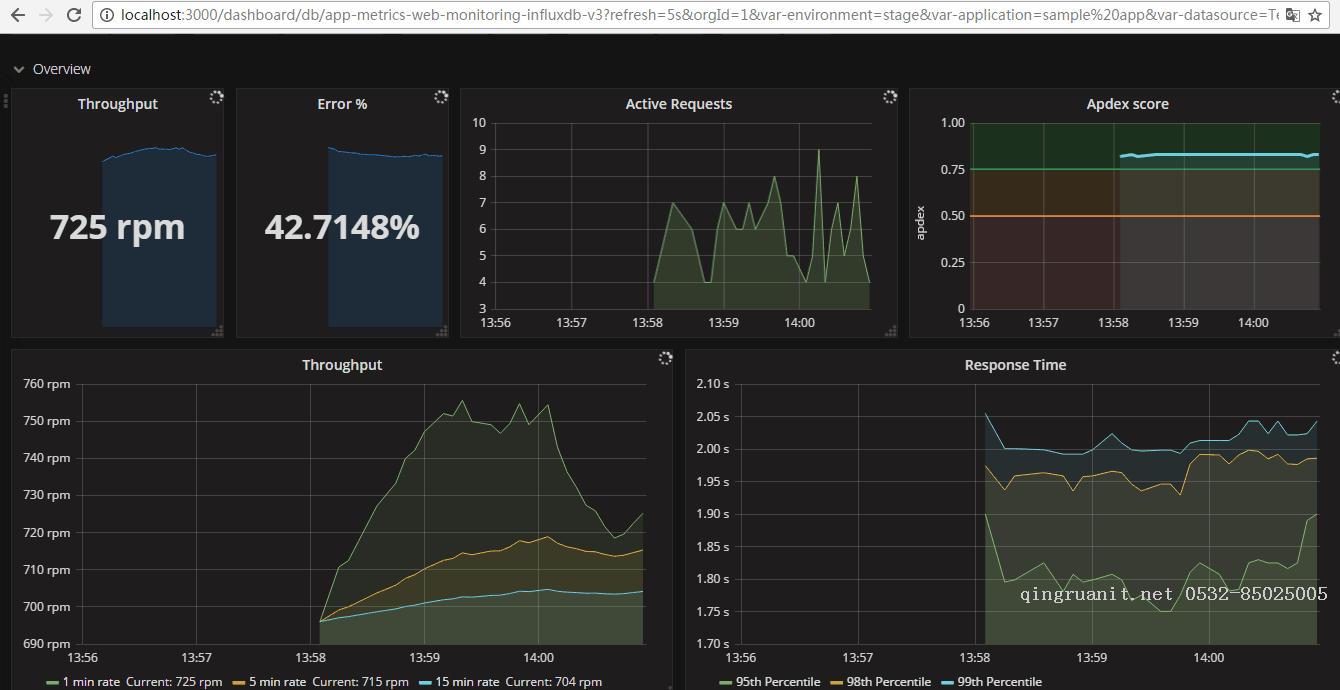
Task: Click the Overview row label
Action: (x=62, y=69)
